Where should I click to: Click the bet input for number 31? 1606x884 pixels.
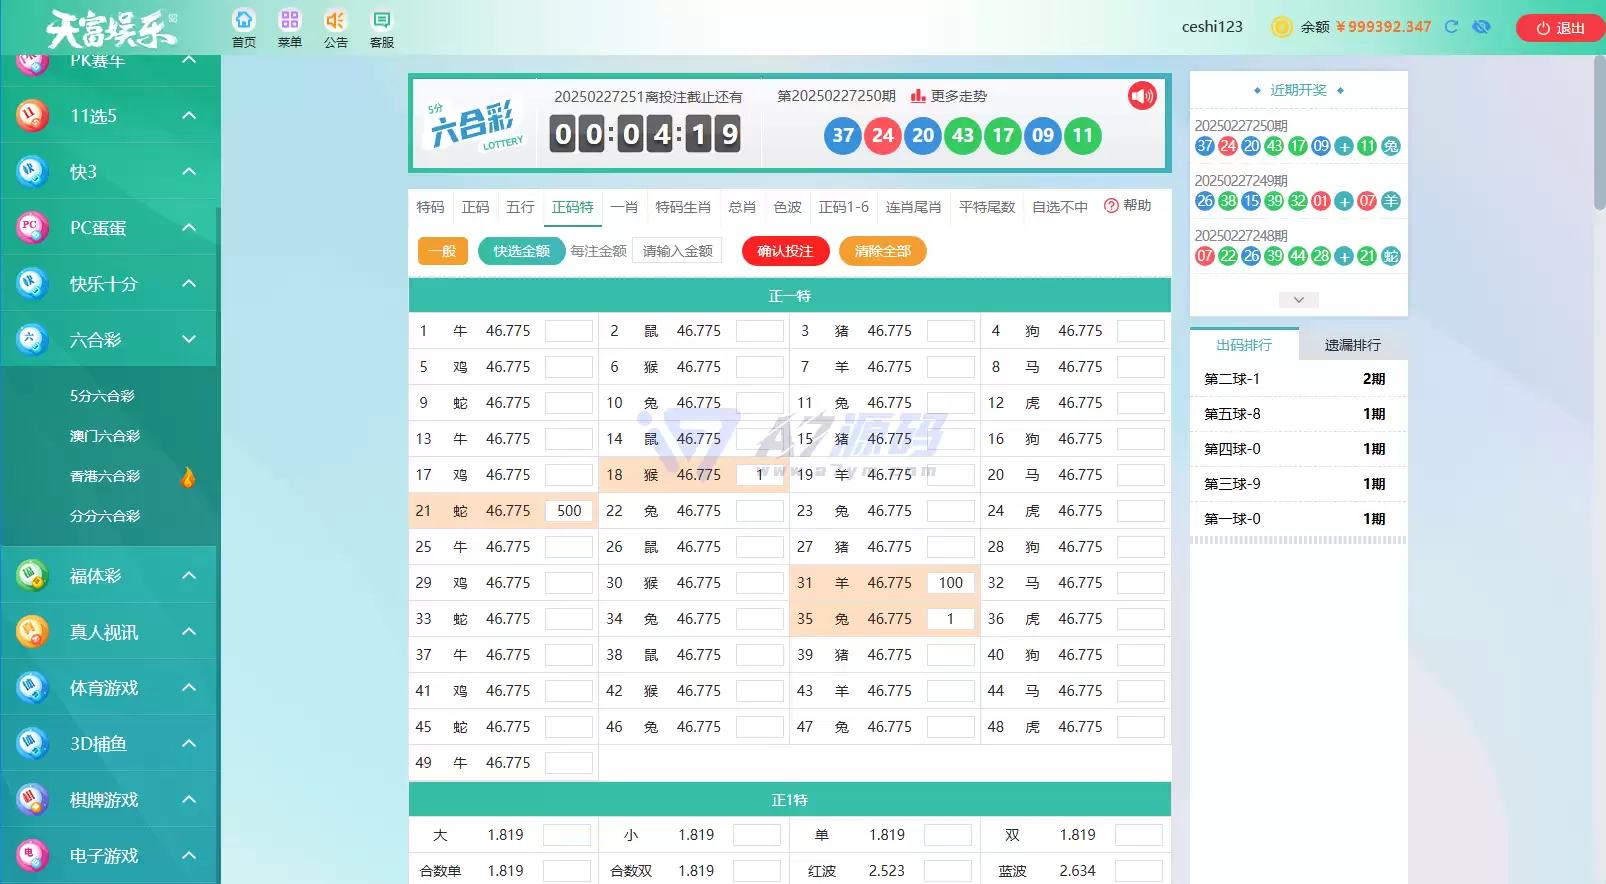click(951, 583)
